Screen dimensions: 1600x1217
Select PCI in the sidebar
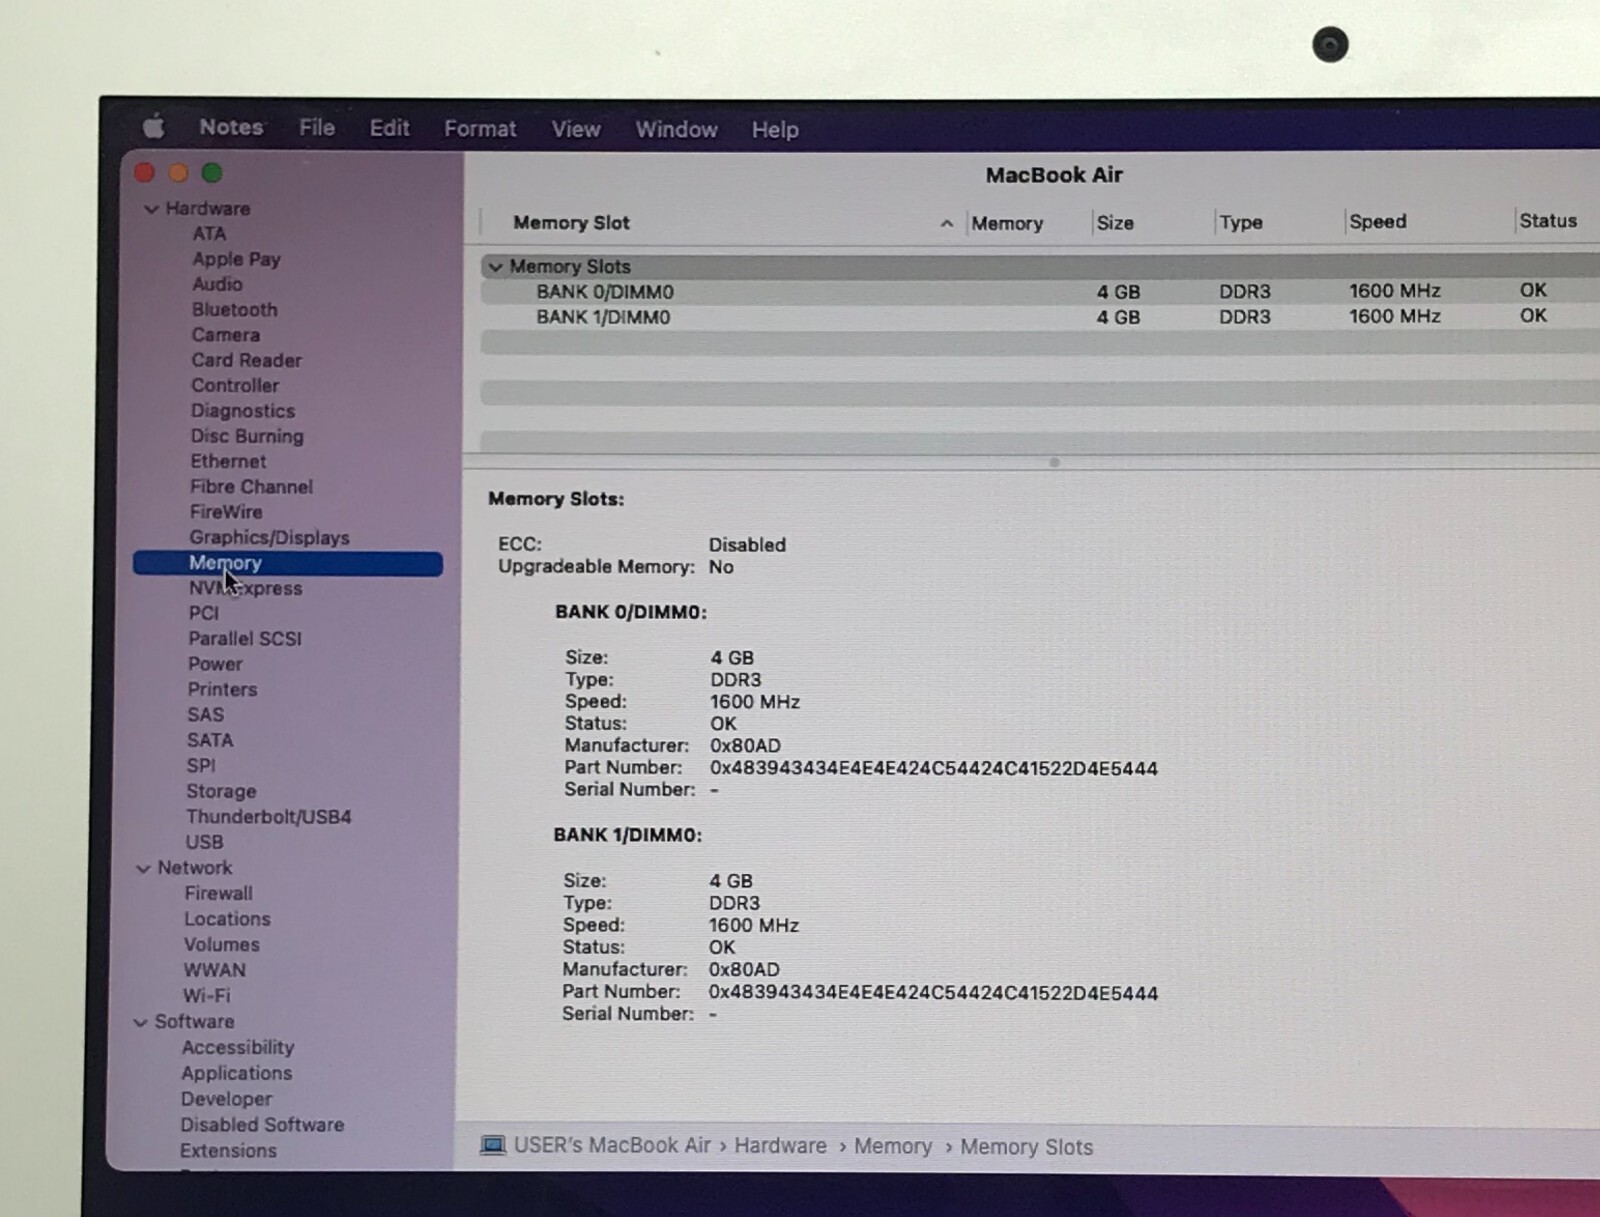click(203, 613)
